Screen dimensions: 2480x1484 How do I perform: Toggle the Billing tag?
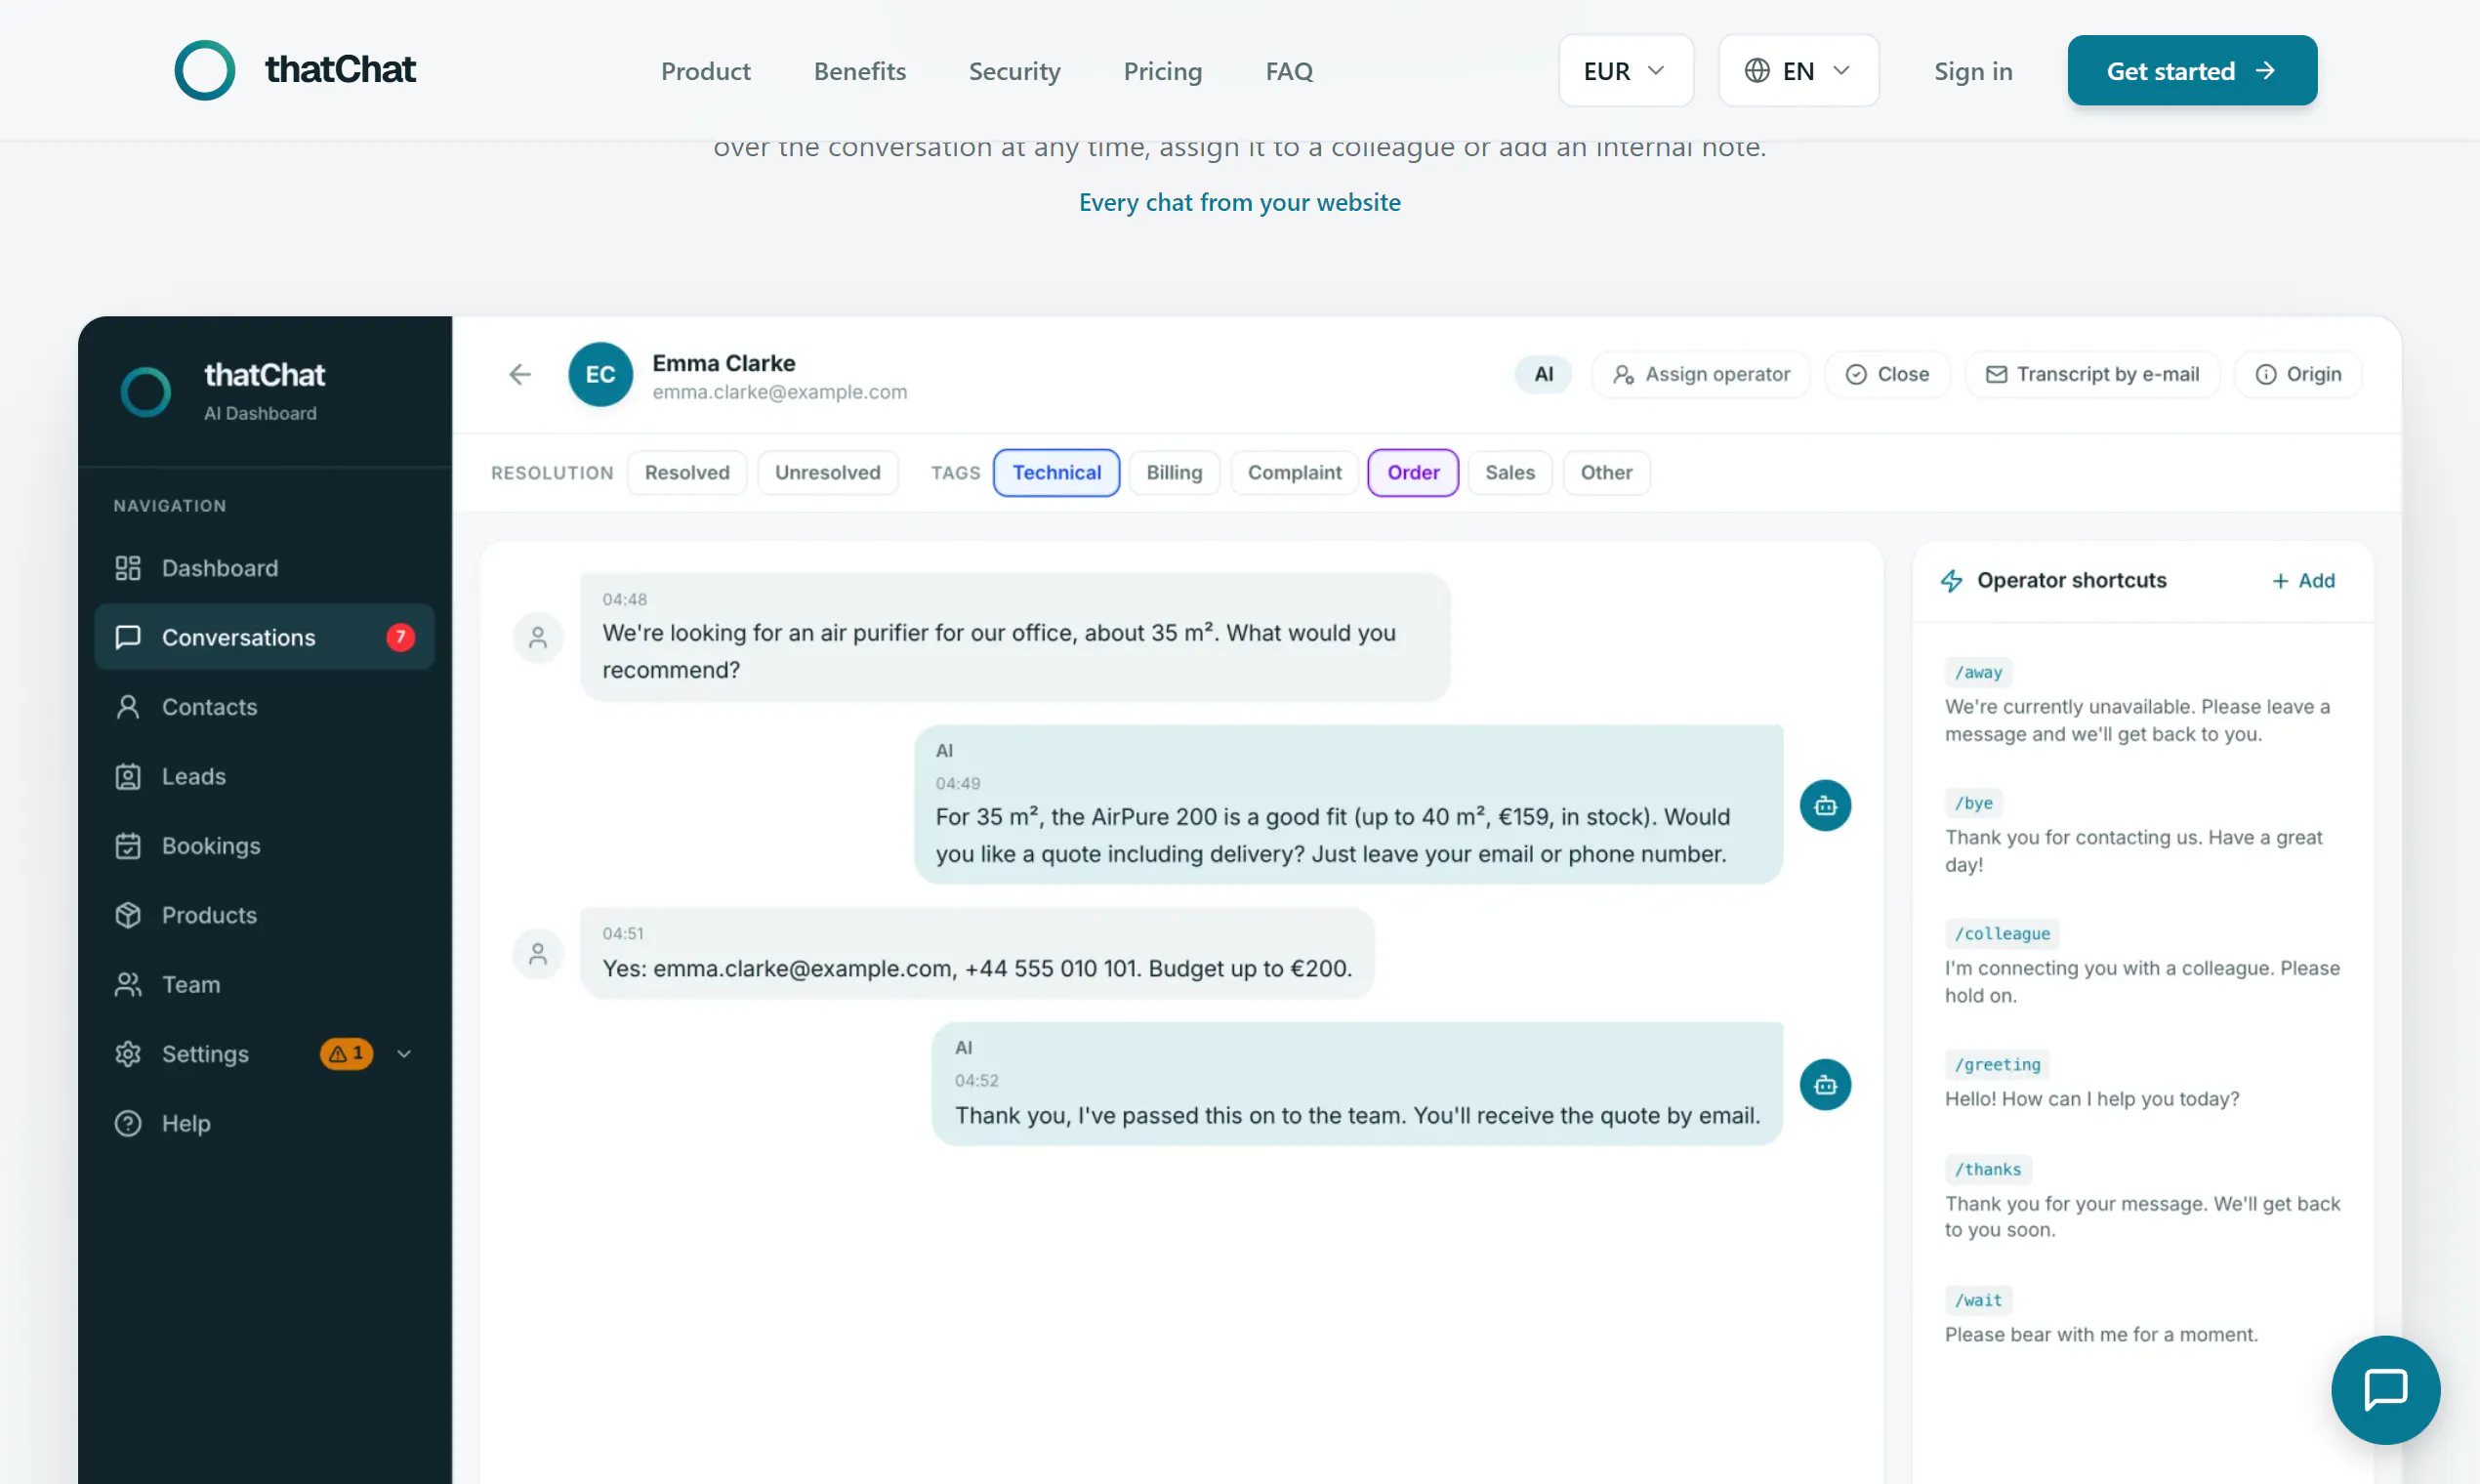click(1174, 472)
